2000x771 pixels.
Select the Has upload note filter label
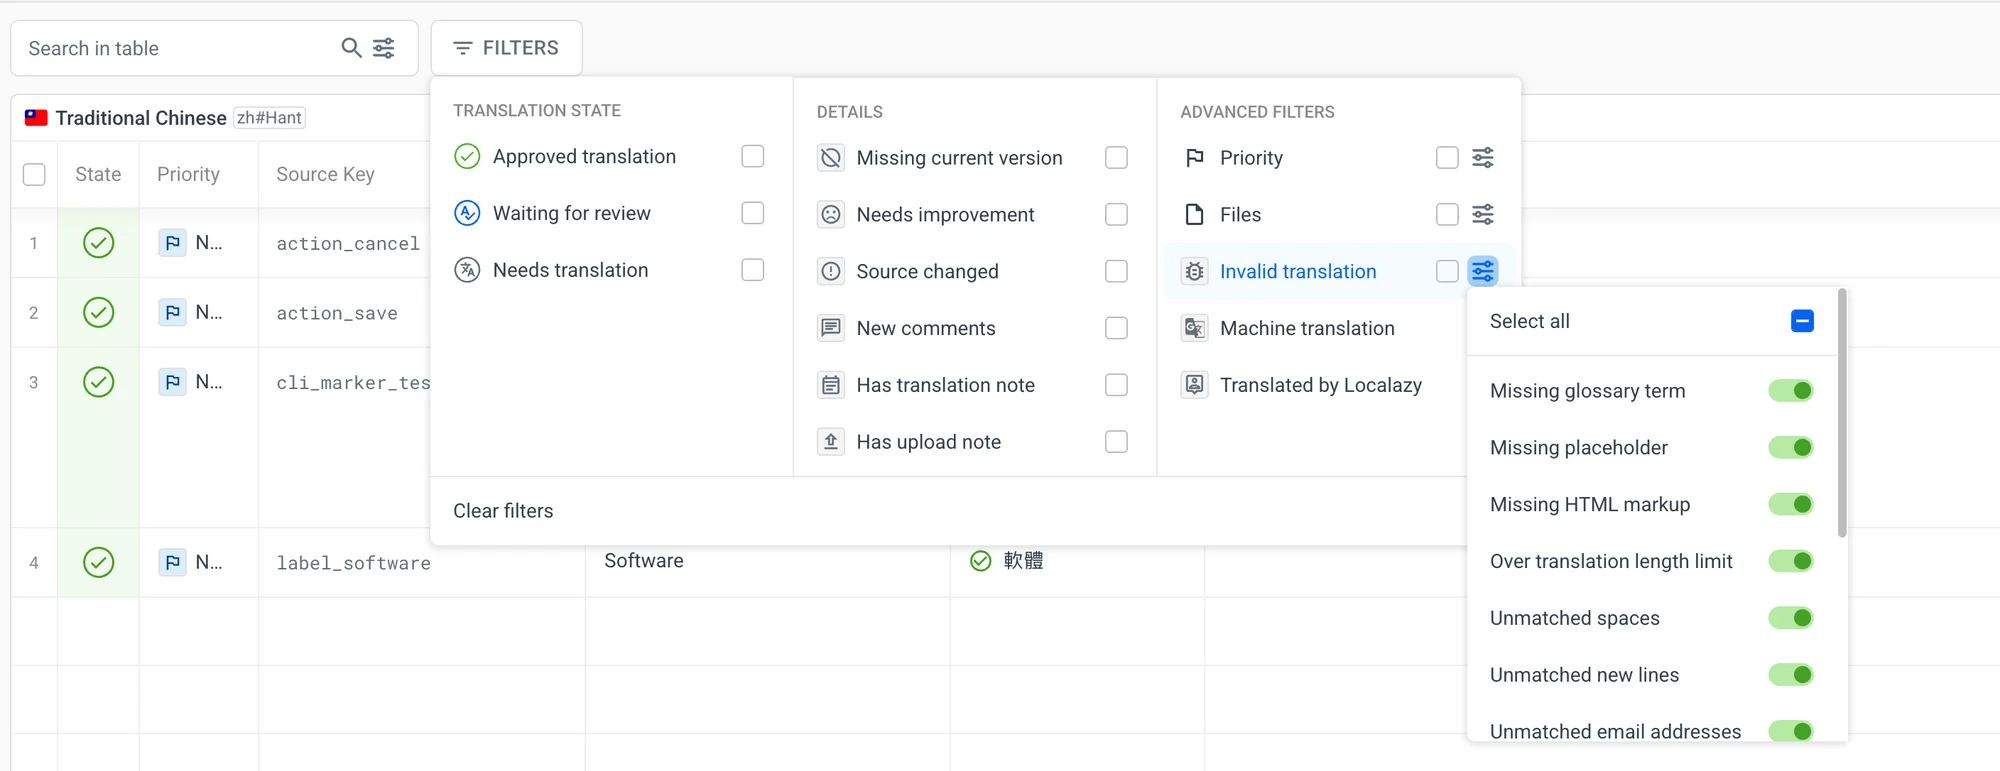tap(929, 442)
